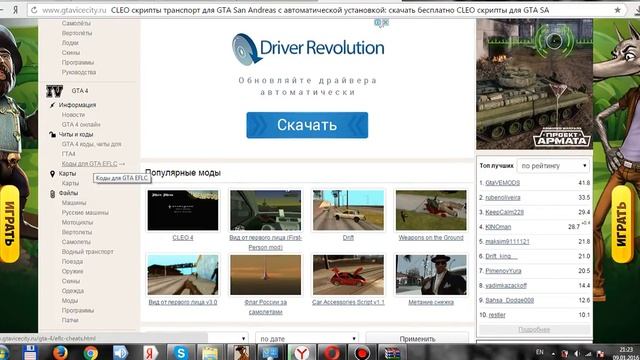Open the file explorer taskbar icon

point(211,353)
